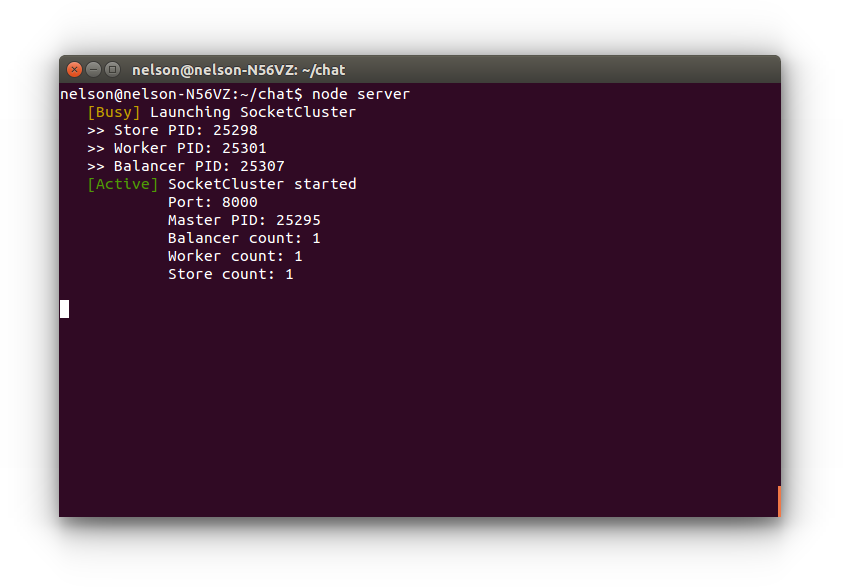The width and height of the screenshot is (843, 587).
Task: Click the orange [Busy] status label
Action: [114, 112]
